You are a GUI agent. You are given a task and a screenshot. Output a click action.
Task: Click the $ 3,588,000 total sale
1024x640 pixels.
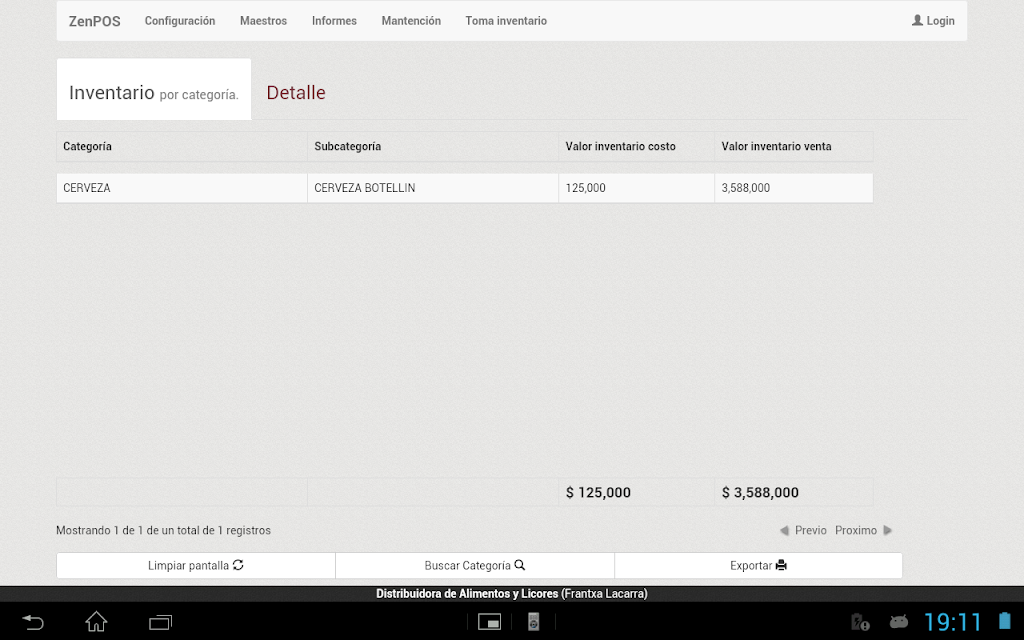(x=760, y=492)
